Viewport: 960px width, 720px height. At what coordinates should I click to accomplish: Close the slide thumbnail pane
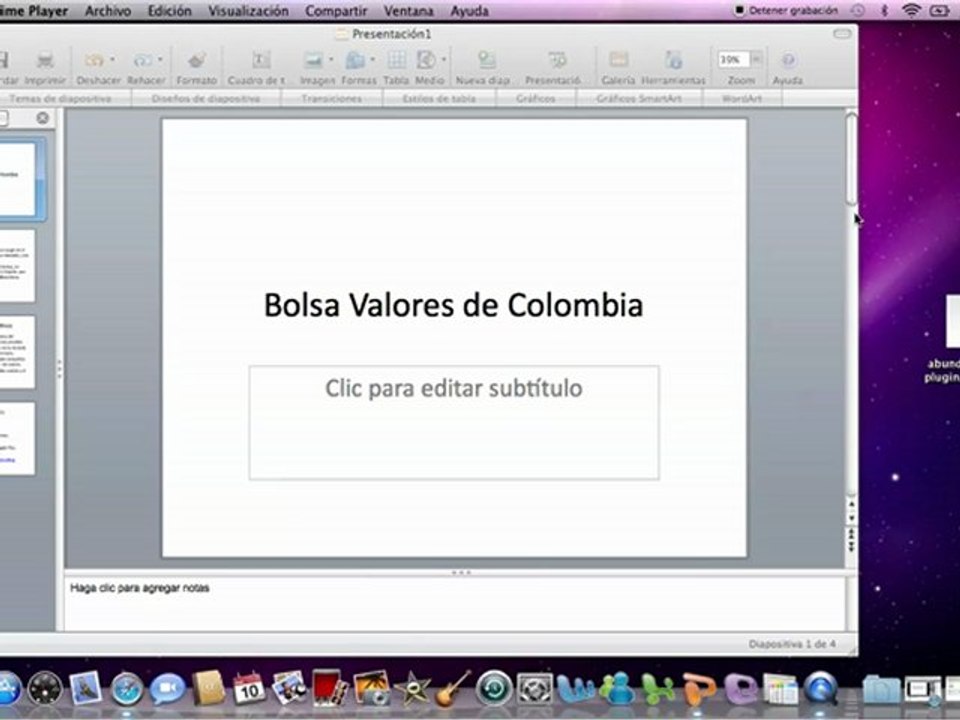pyautogui.click(x=42, y=118)
